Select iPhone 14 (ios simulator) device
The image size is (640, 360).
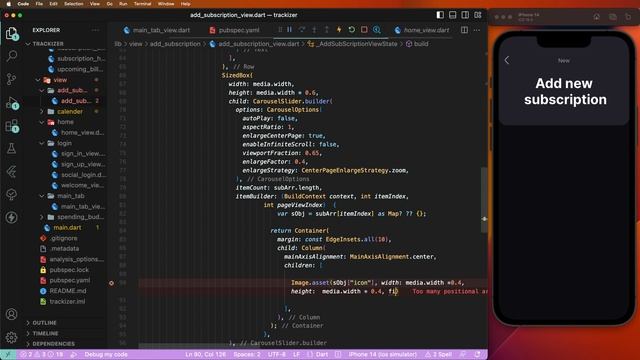[x=382, y=354]
